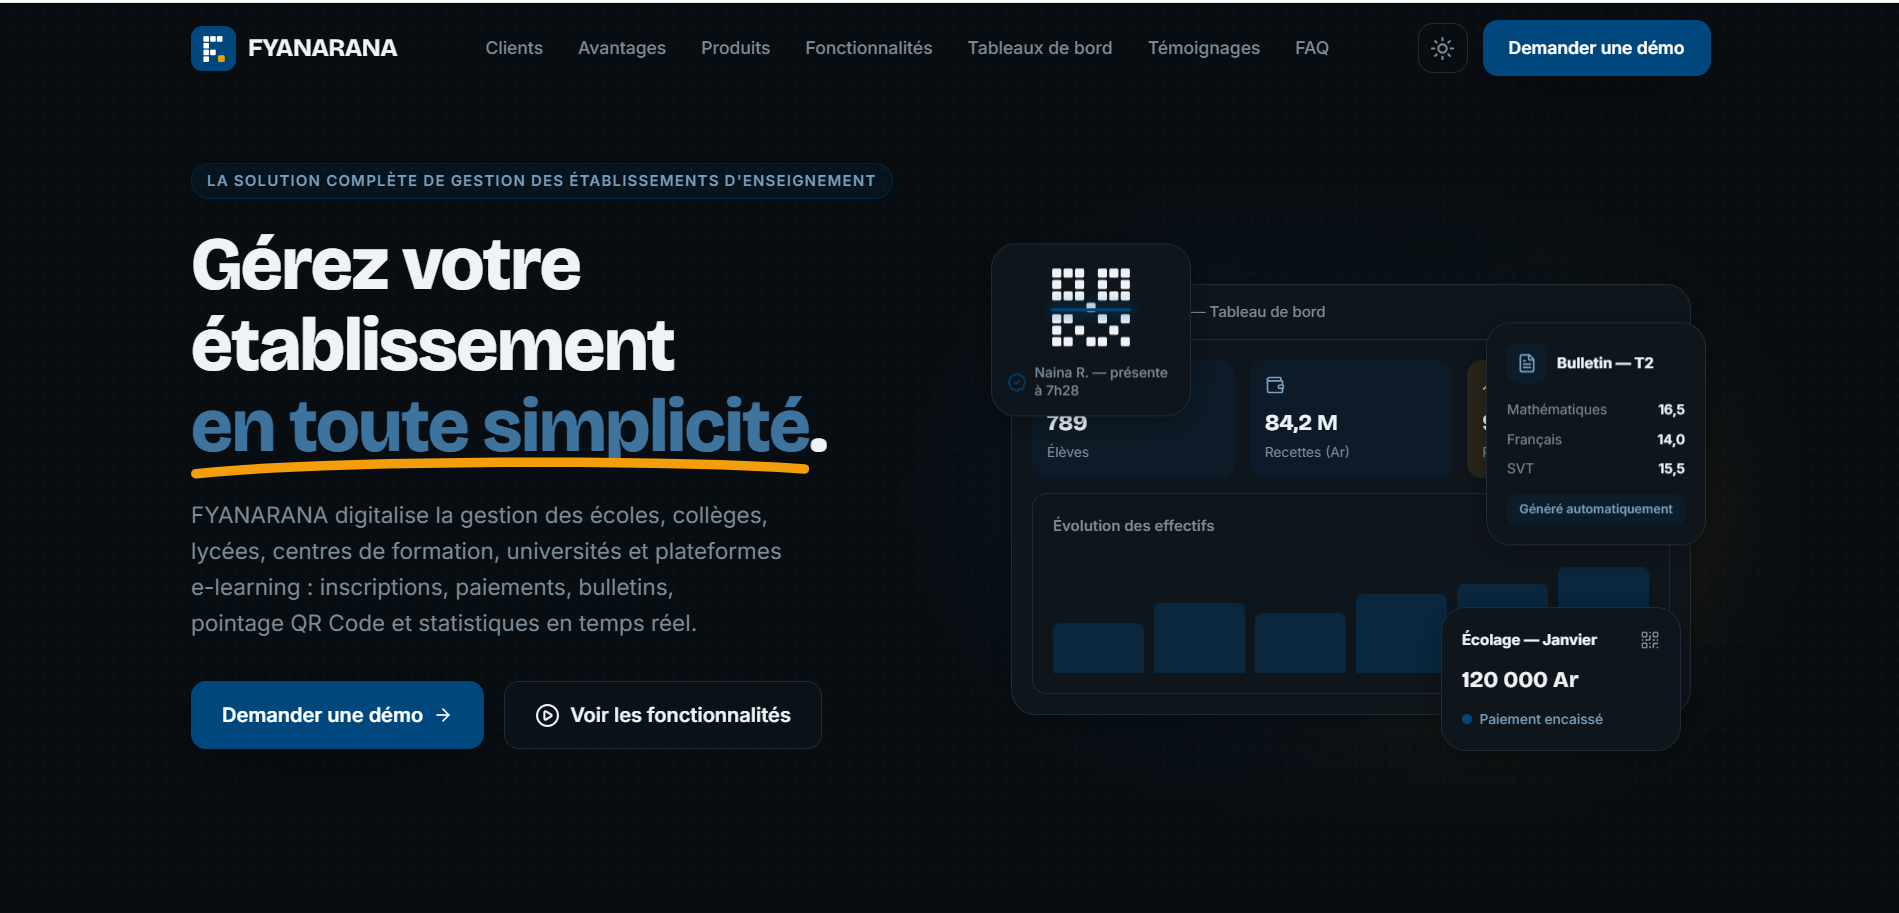Click '120 000 Ar' amount

[1520, 680]
